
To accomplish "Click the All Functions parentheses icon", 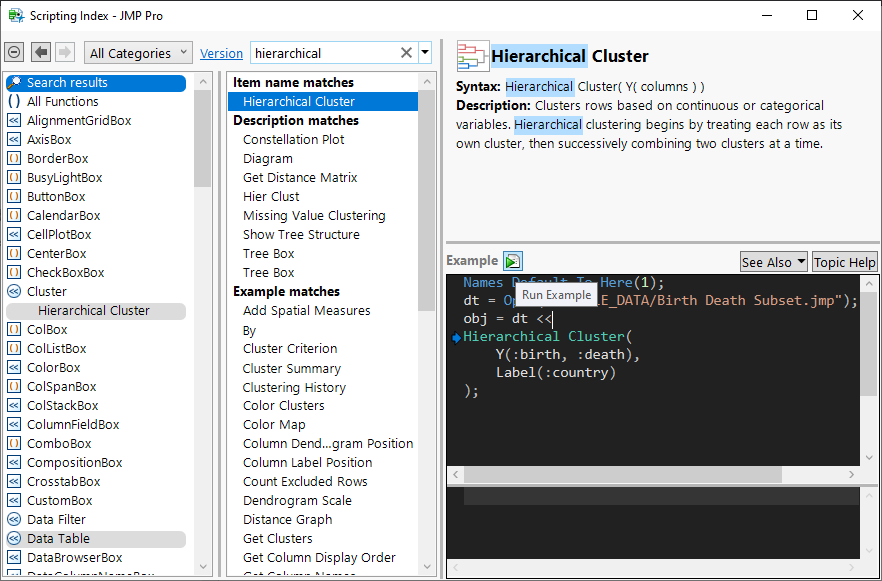I will [x=14, y=102].
